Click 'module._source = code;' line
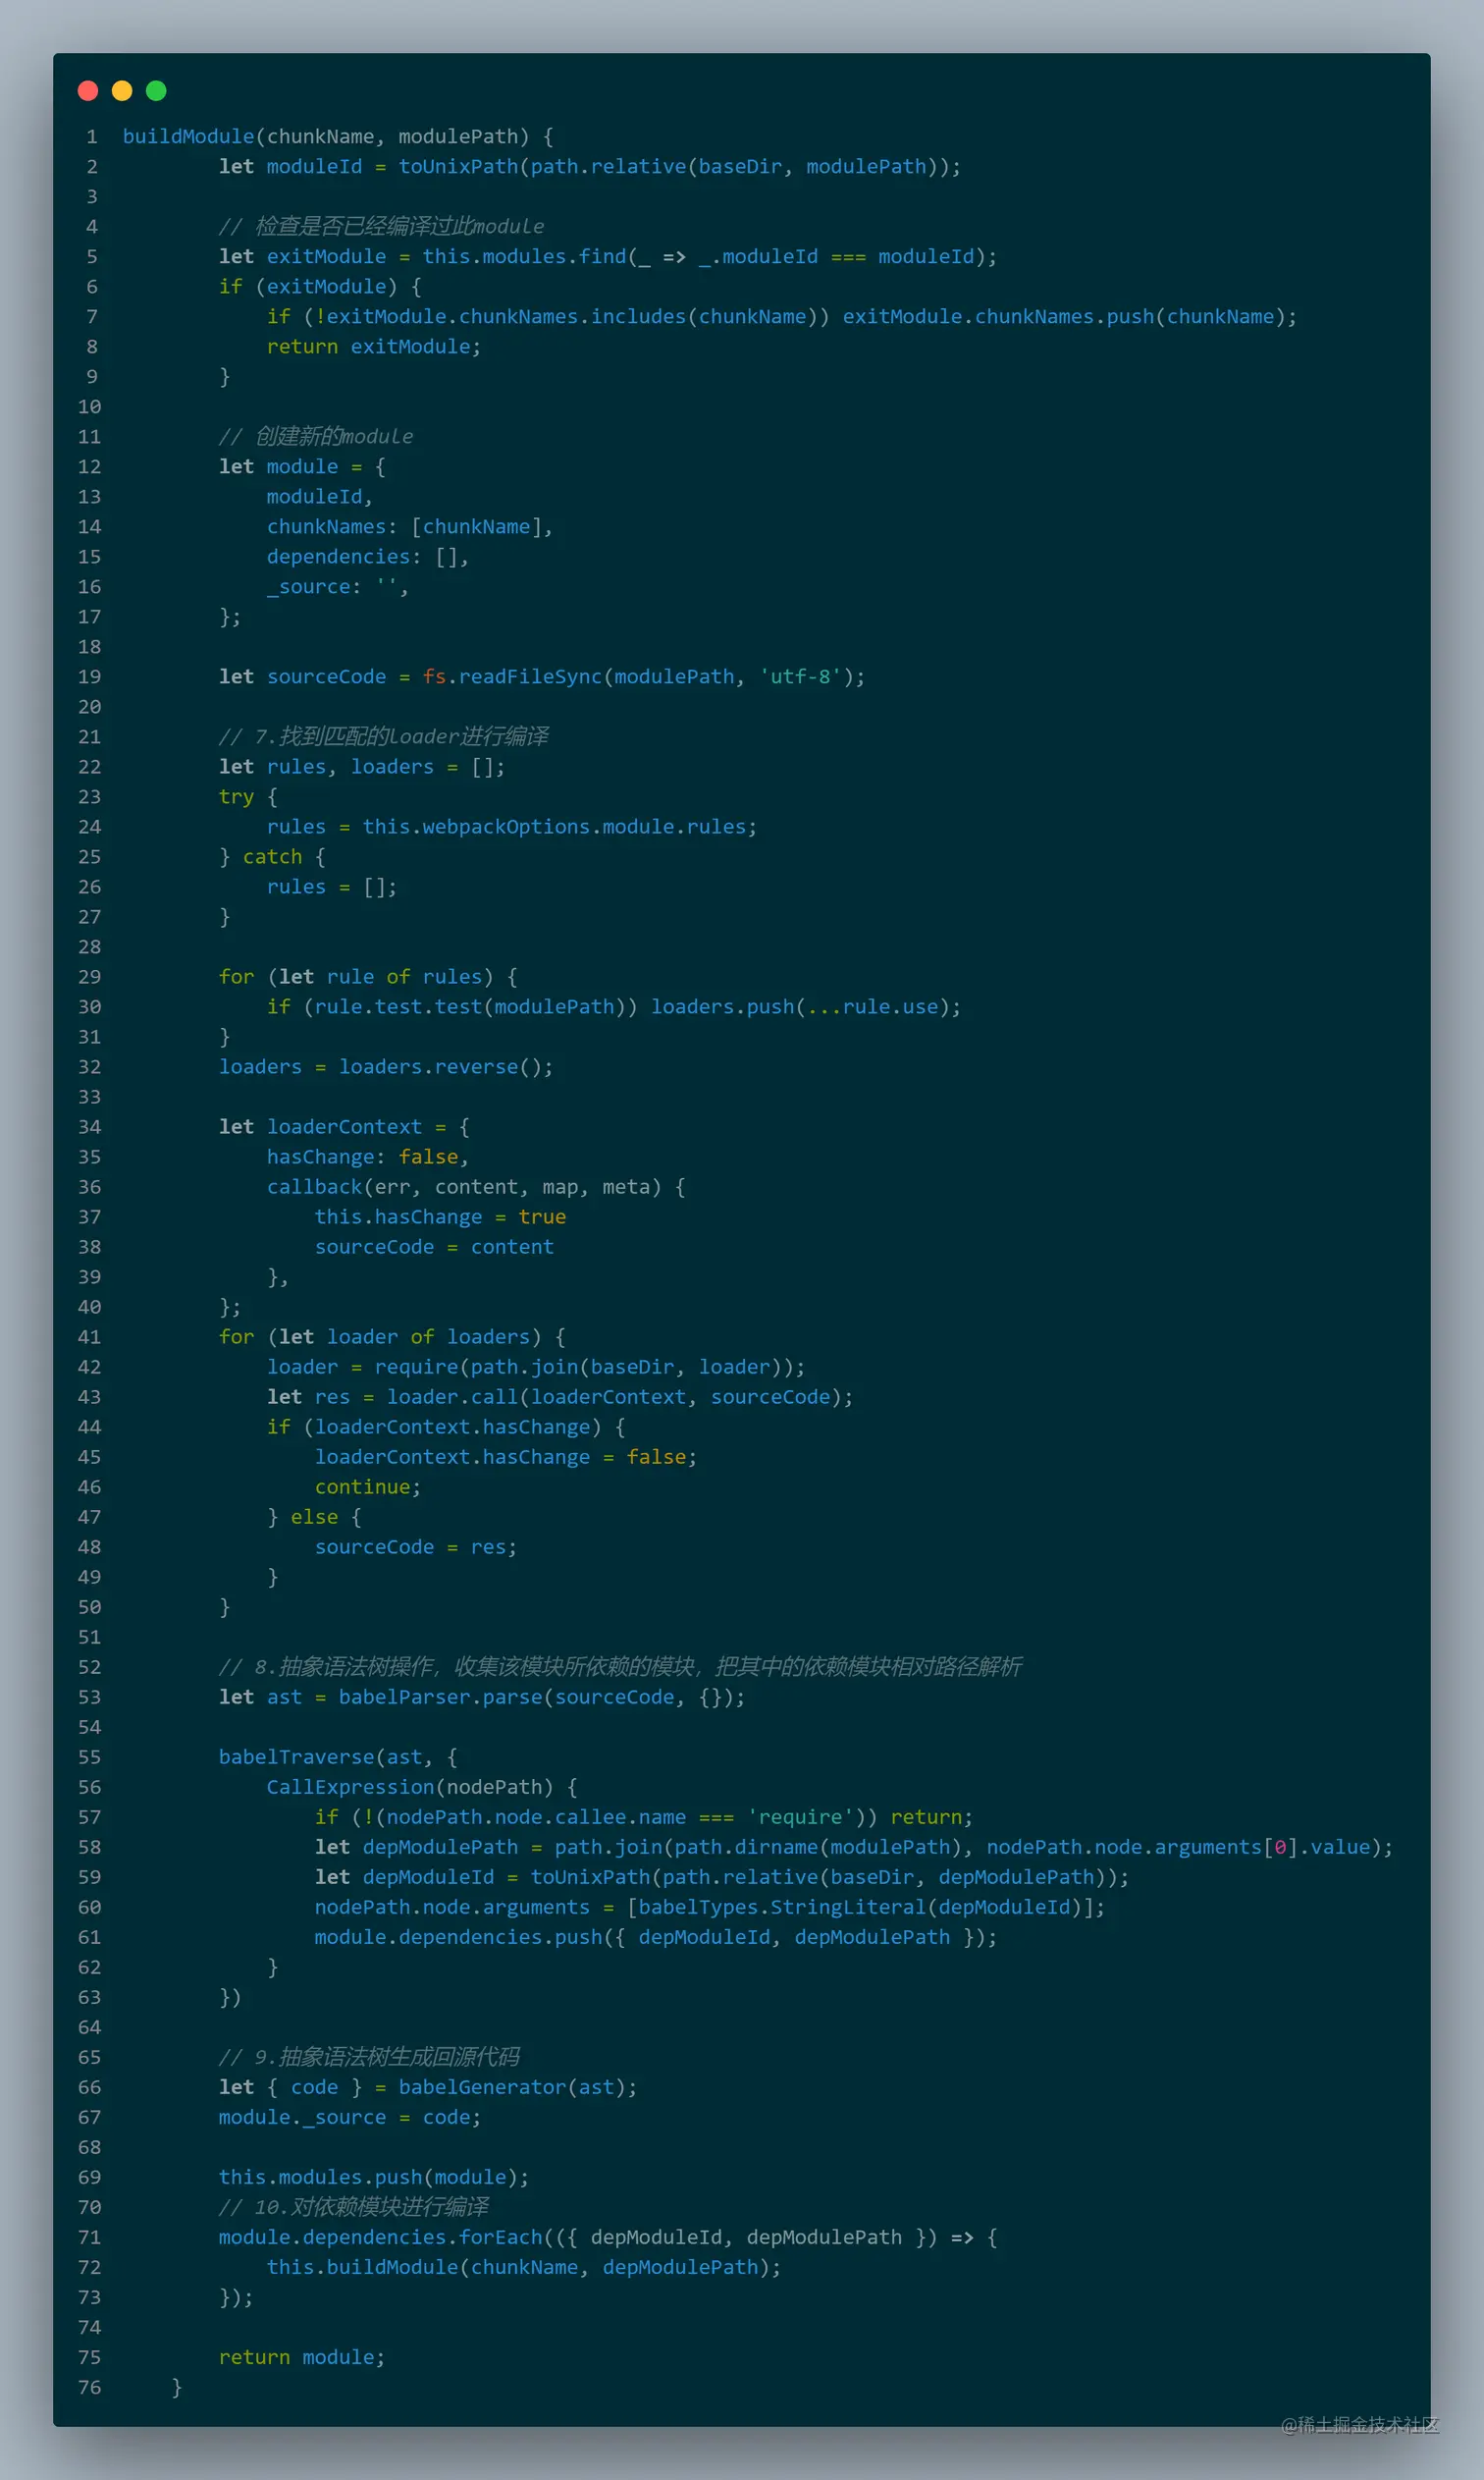Screen dimensions: 1484x2480 350,2116
